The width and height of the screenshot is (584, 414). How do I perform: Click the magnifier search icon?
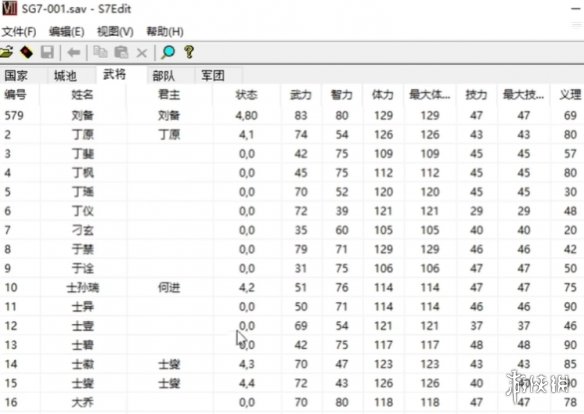pos(168,52)
